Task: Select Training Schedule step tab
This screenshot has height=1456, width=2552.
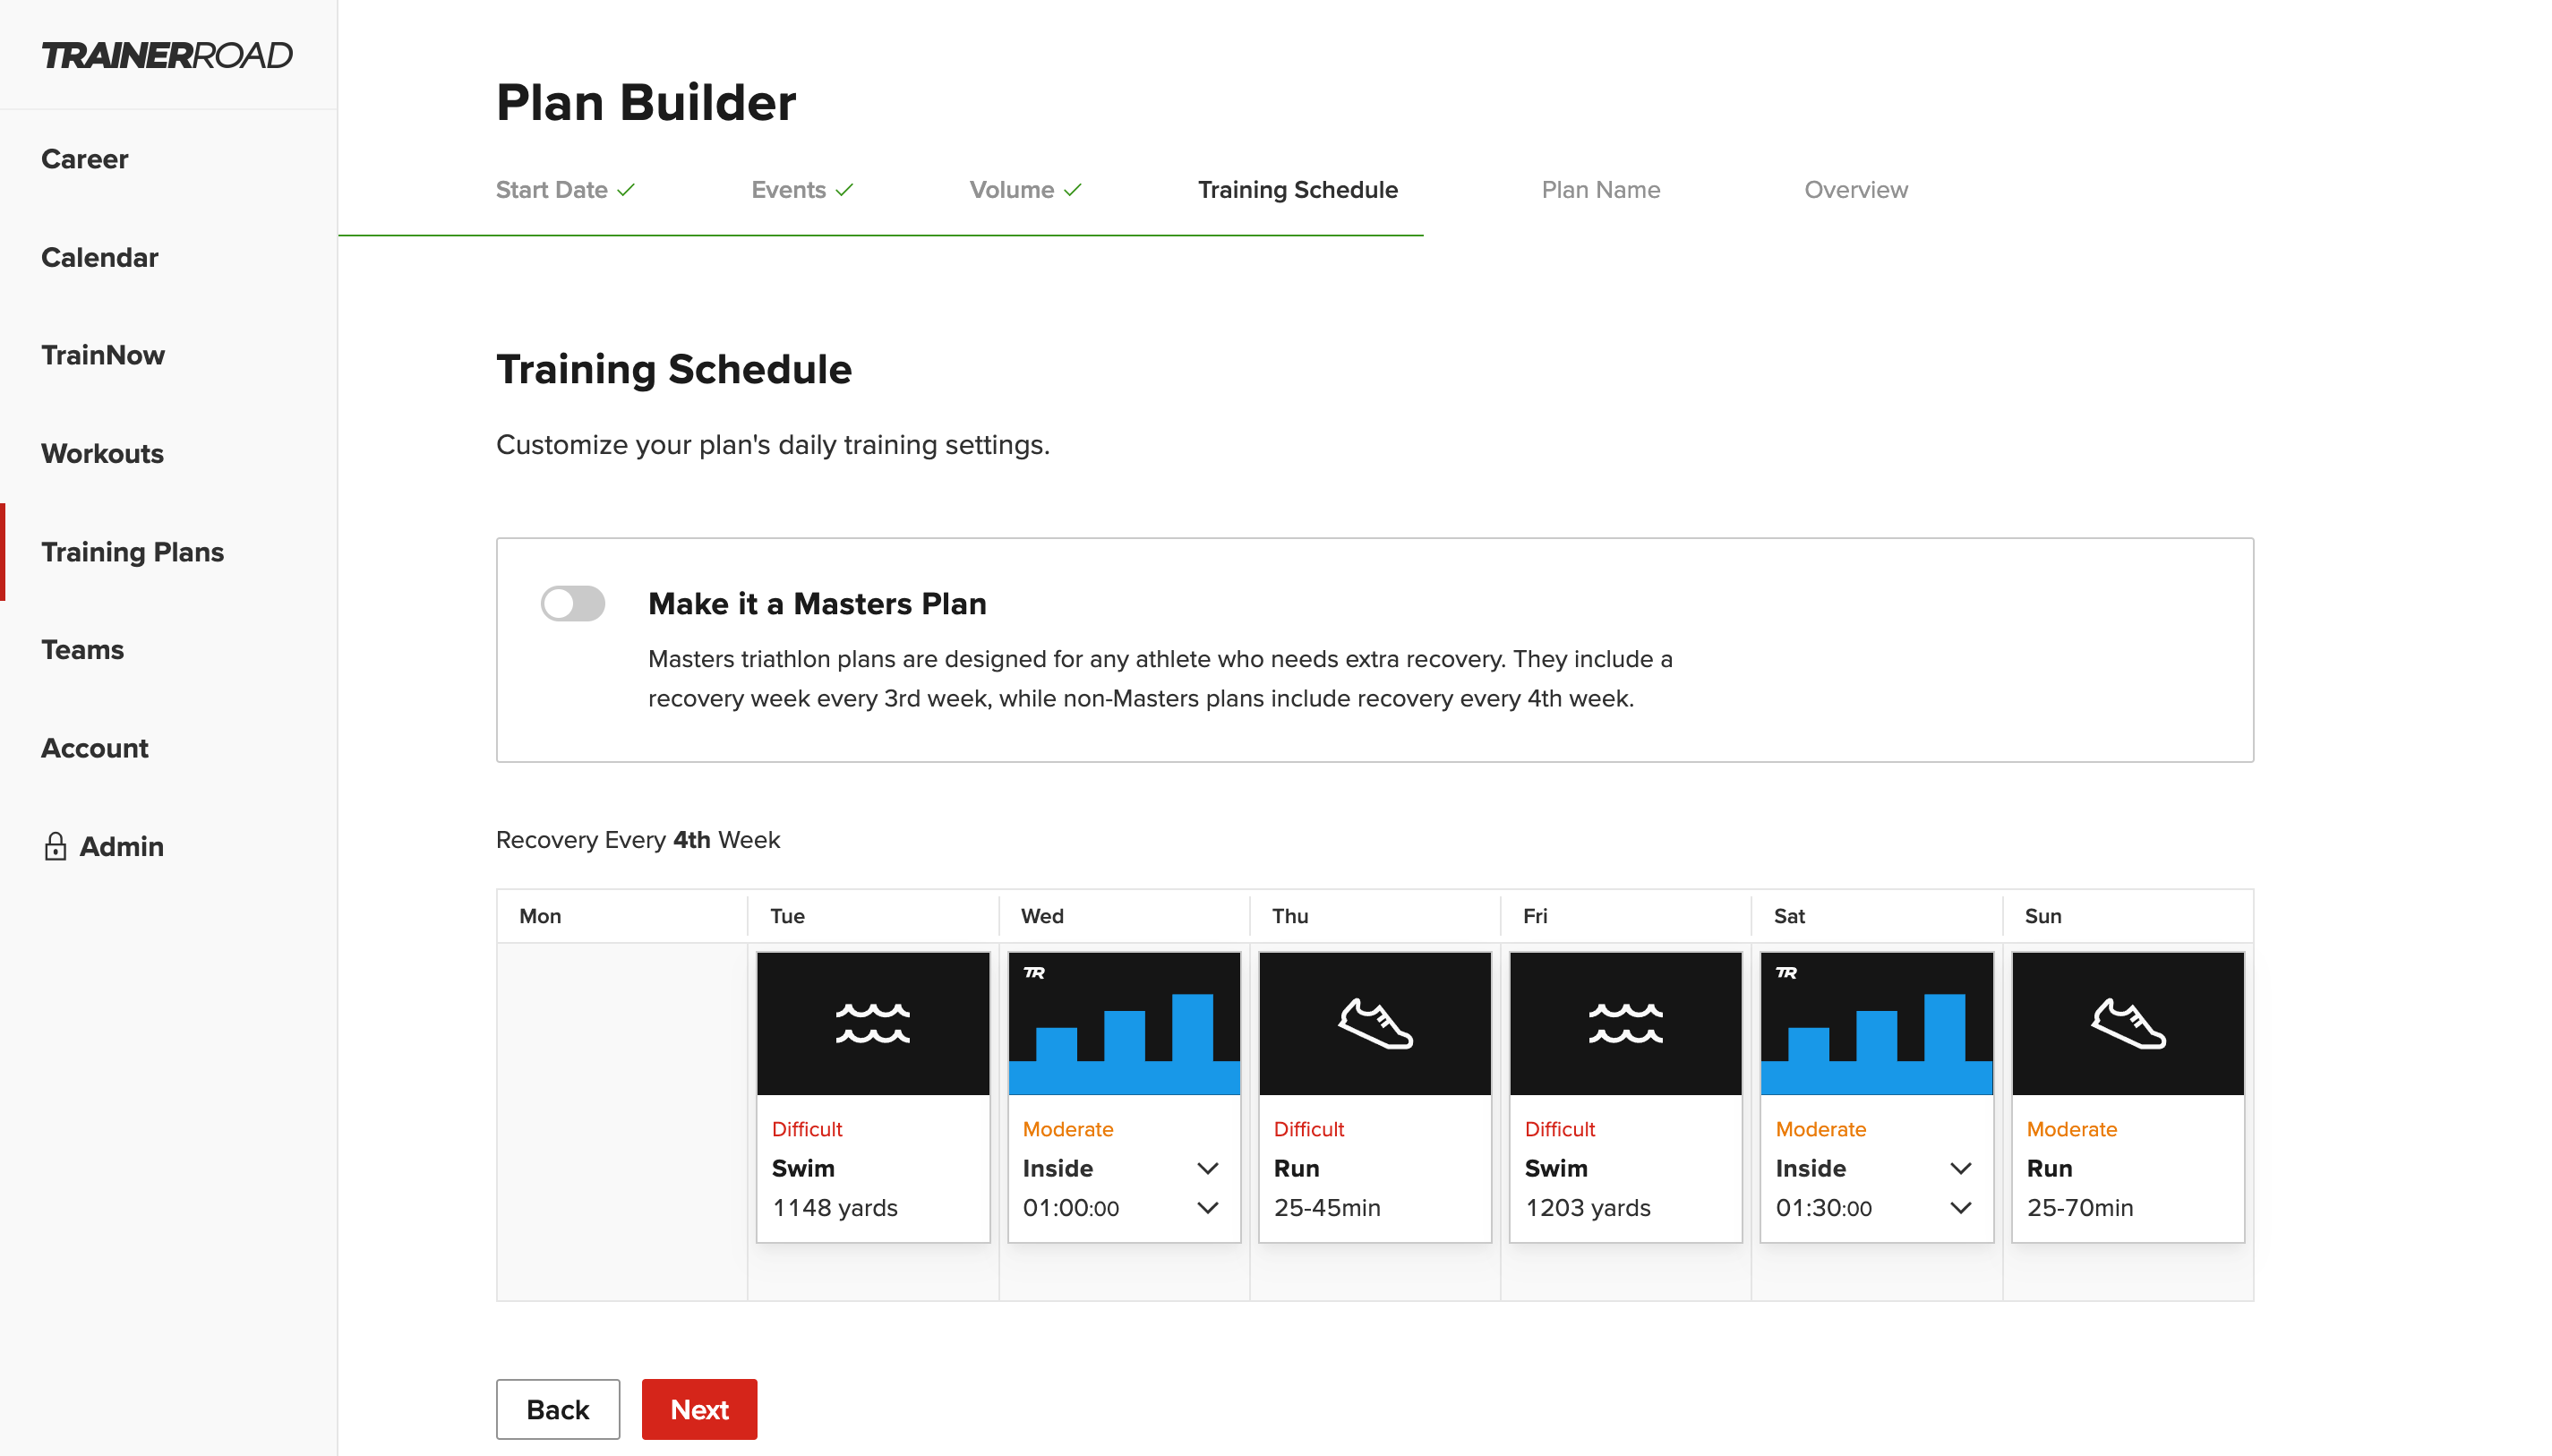Action: [x=1297, y=190]
